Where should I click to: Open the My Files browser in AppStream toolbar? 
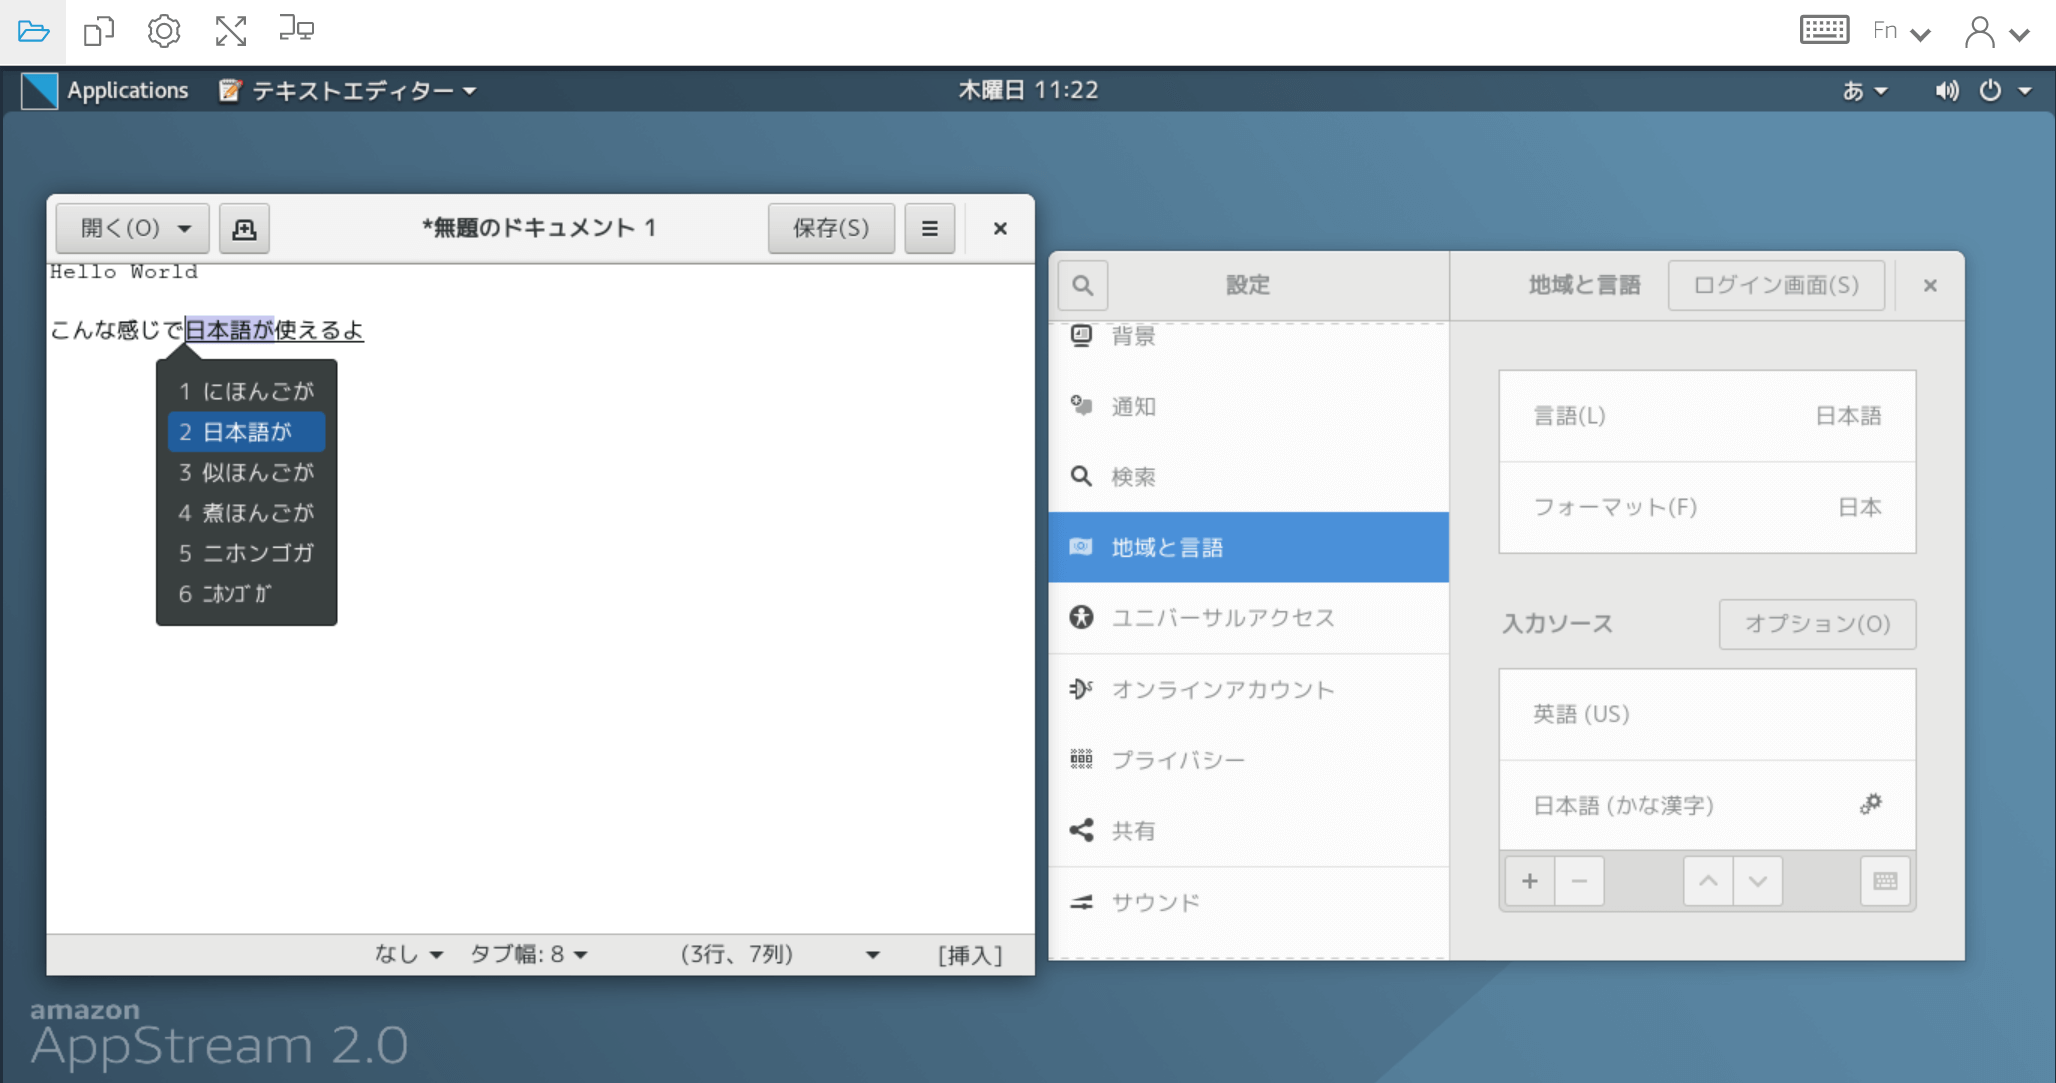[x=33, y=30]
